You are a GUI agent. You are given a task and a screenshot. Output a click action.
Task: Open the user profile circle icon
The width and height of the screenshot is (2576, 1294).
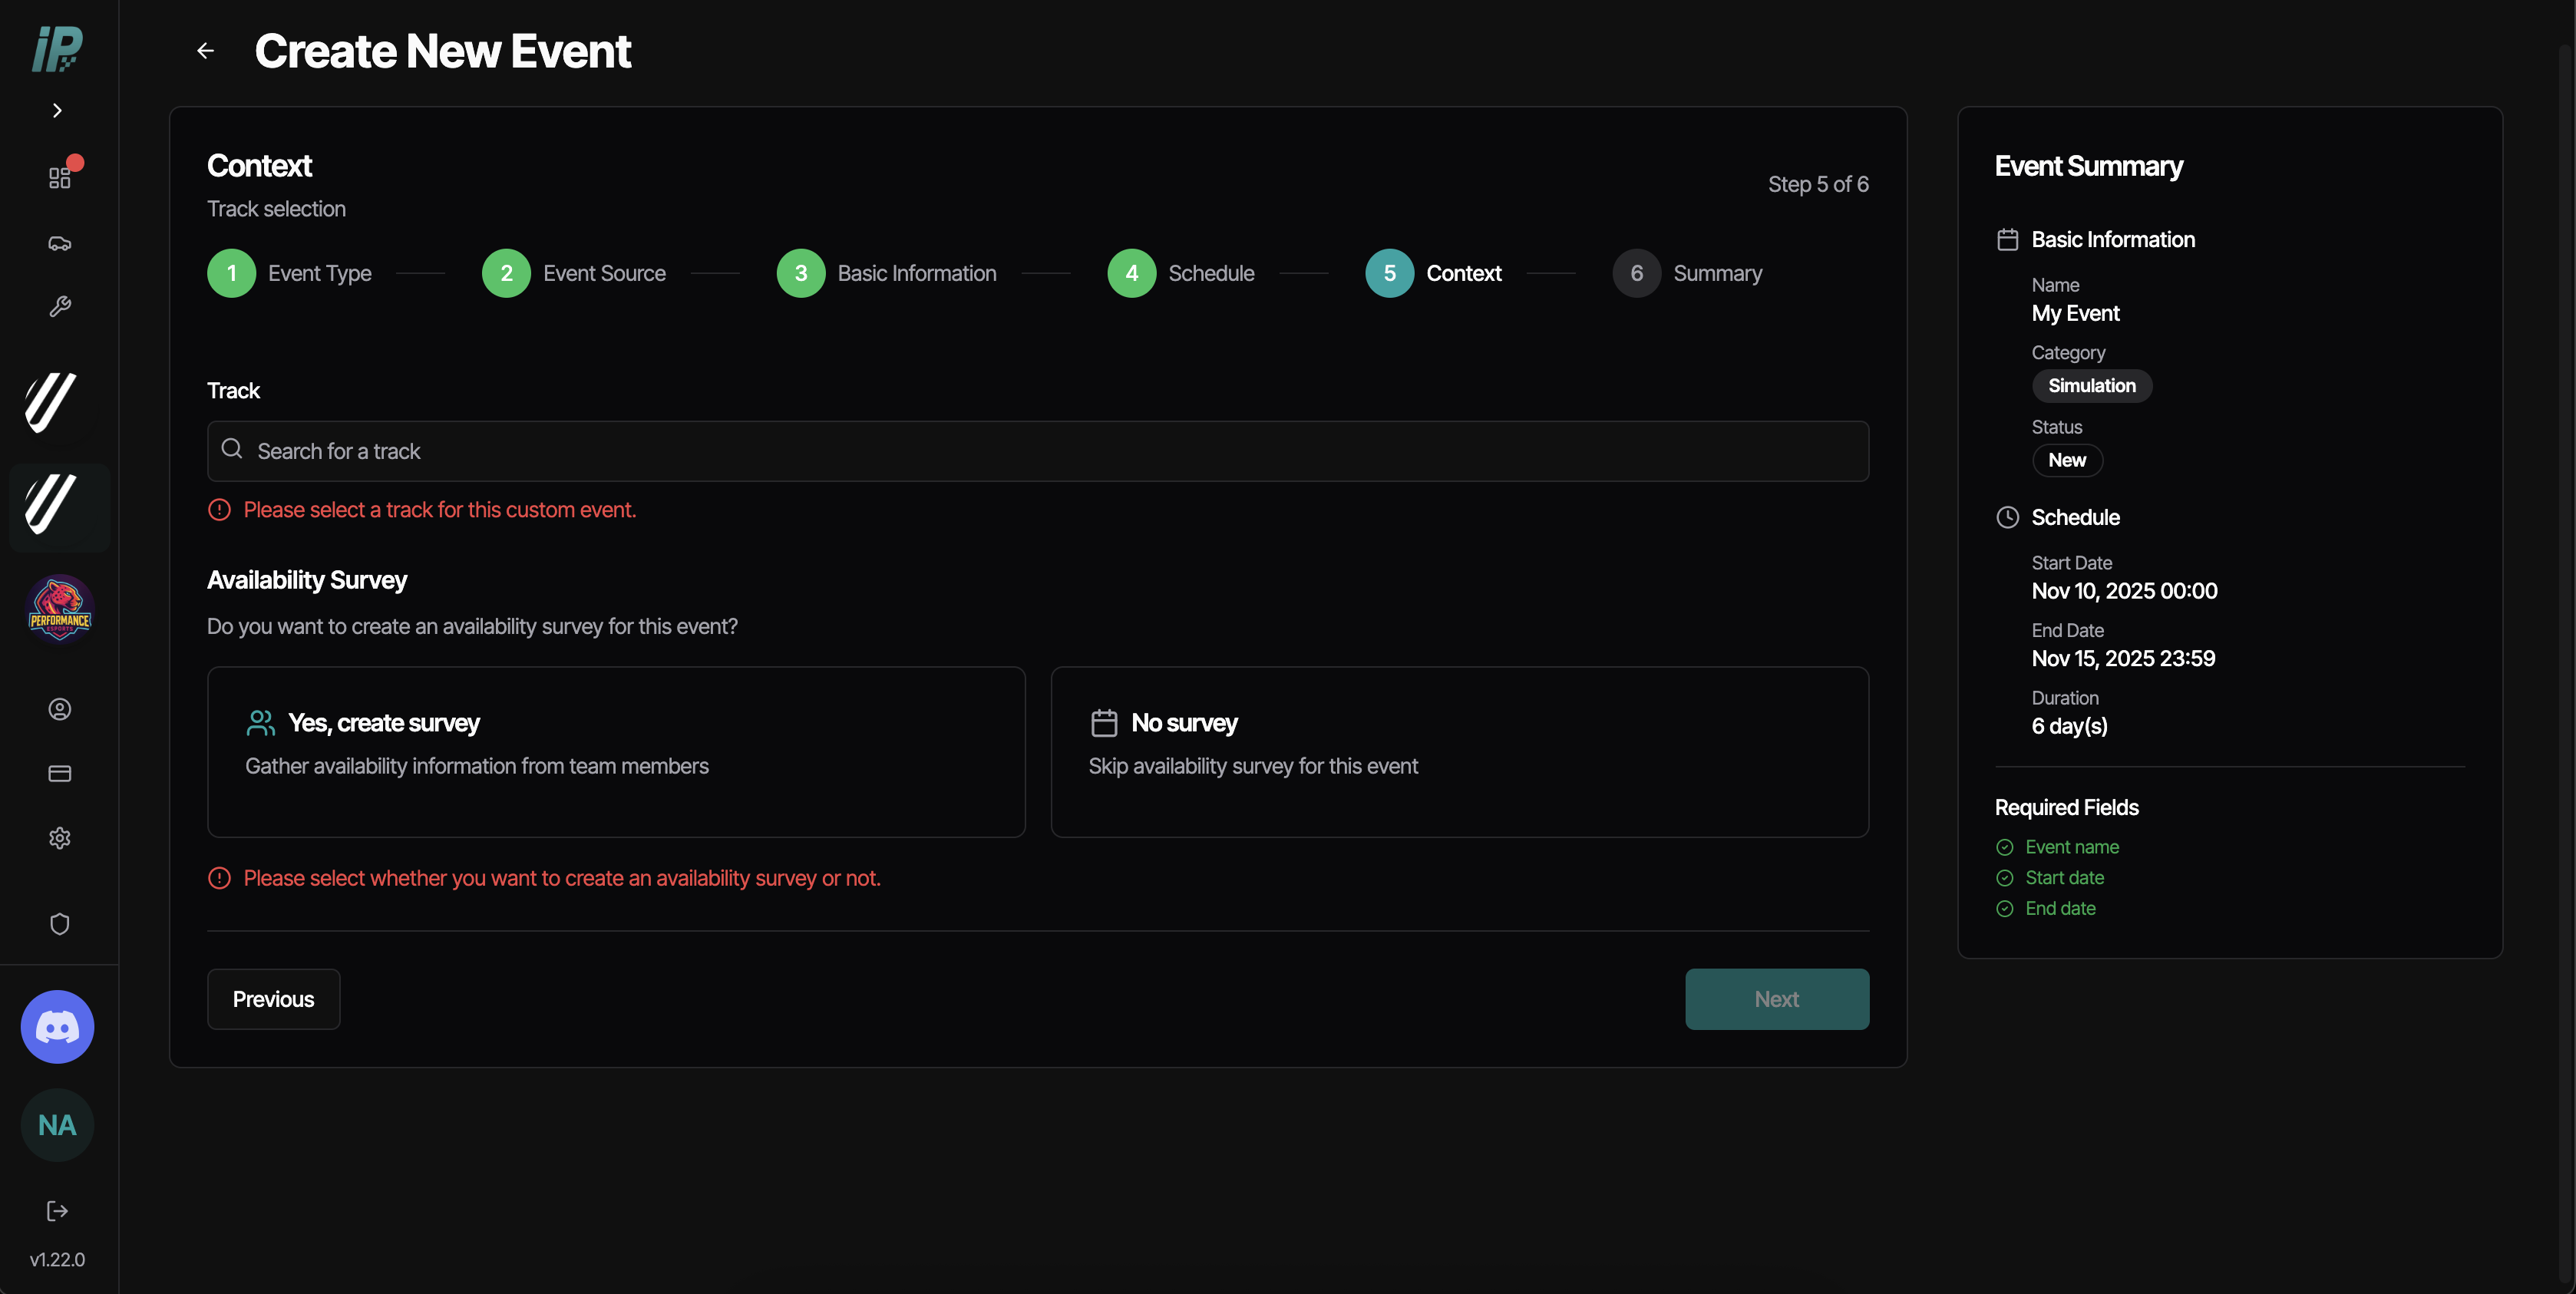60,709
